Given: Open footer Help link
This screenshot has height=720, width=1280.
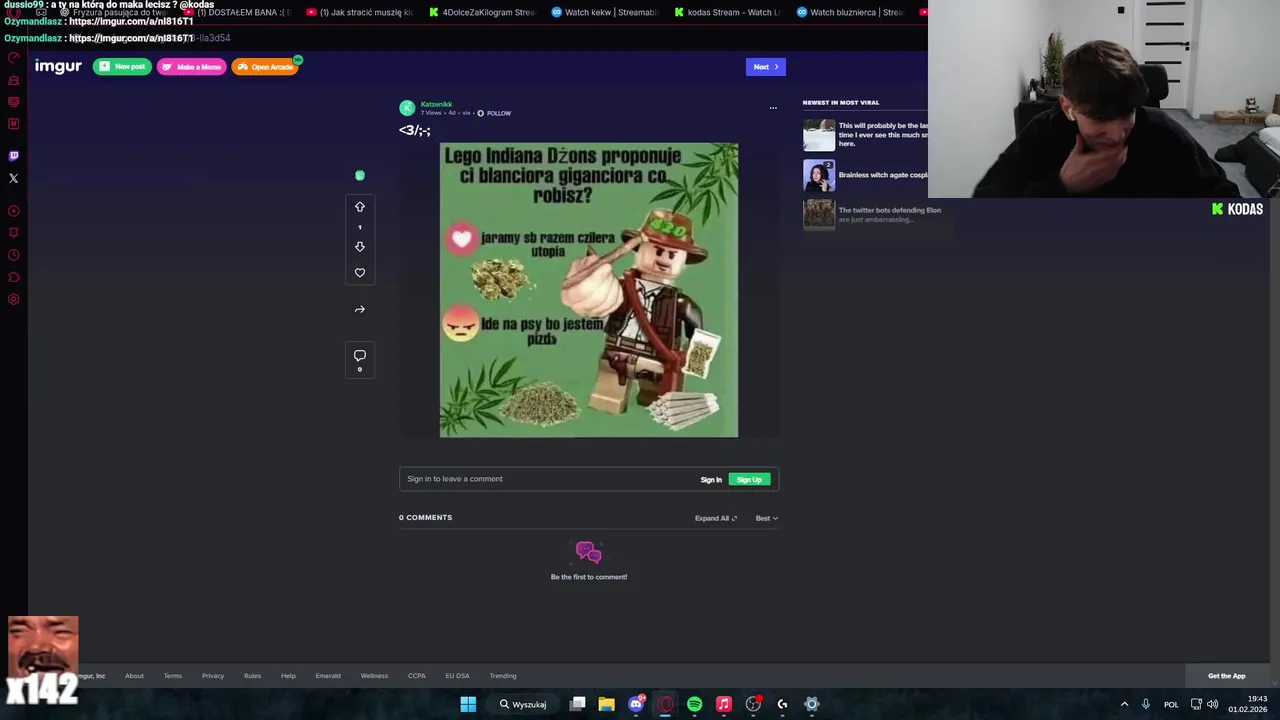Looking at the screenshot, I should point(288,676).
